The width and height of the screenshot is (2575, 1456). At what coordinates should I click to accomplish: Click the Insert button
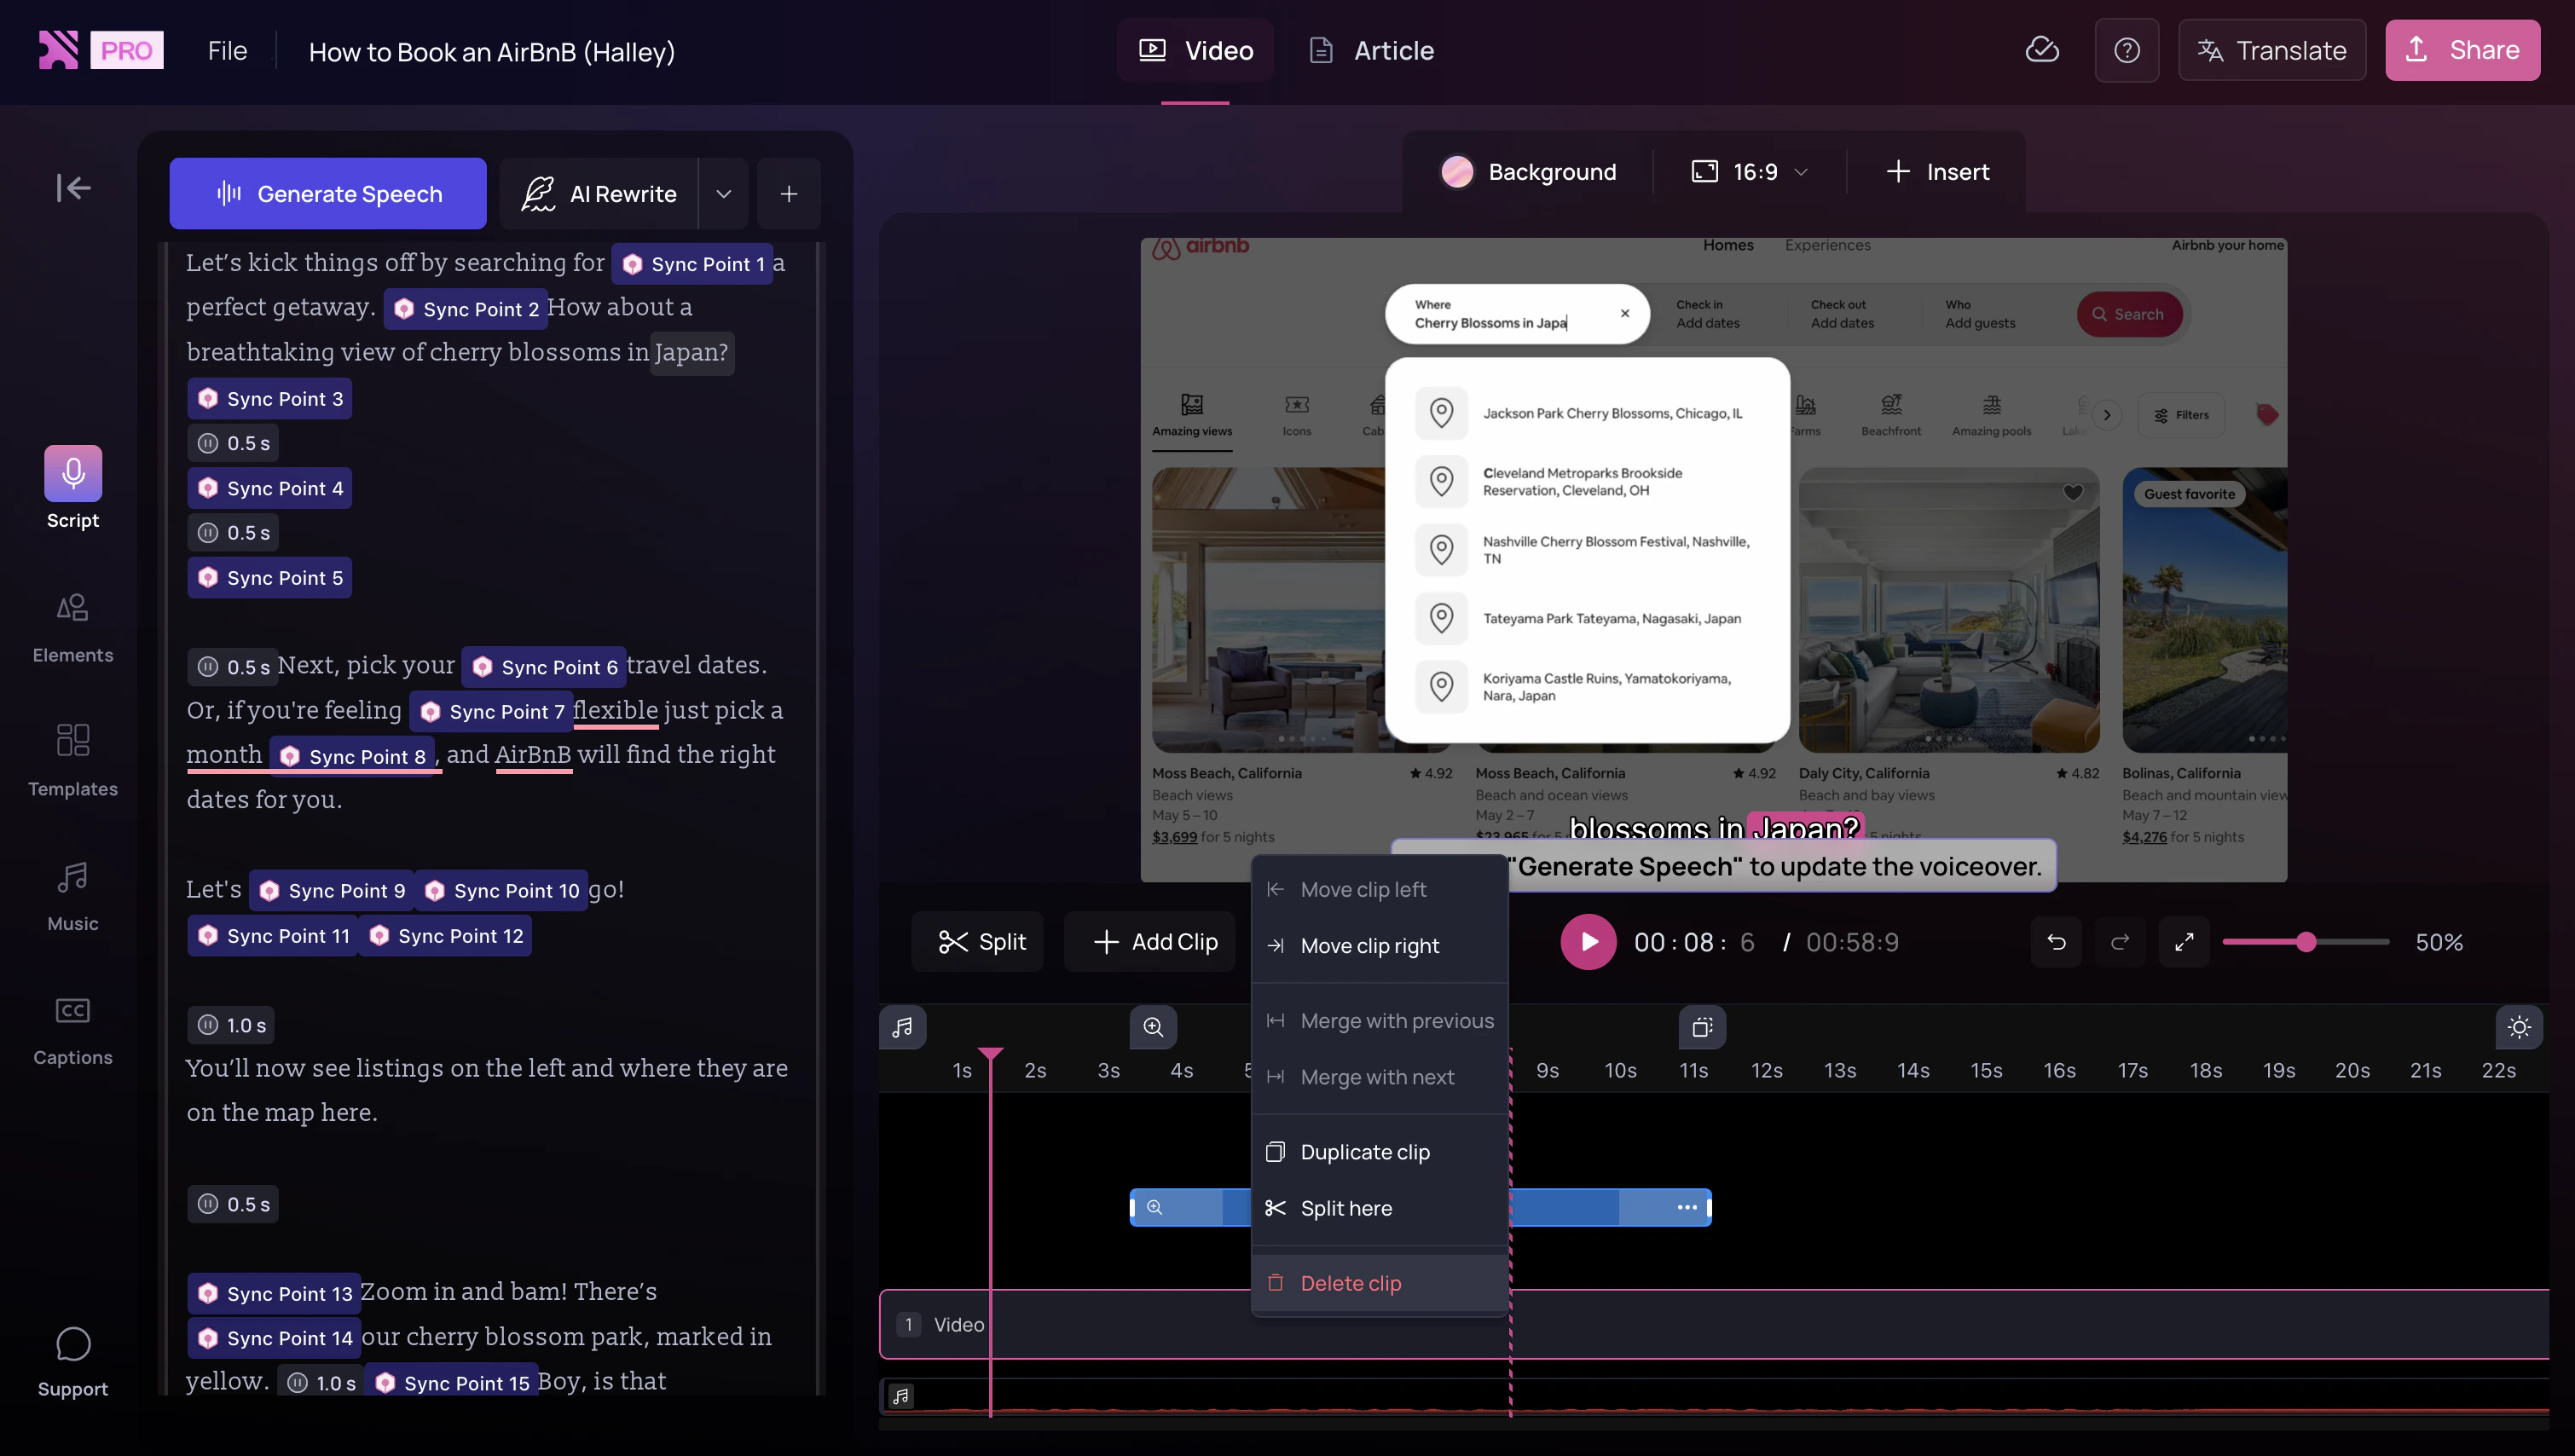pos(1938,172)
